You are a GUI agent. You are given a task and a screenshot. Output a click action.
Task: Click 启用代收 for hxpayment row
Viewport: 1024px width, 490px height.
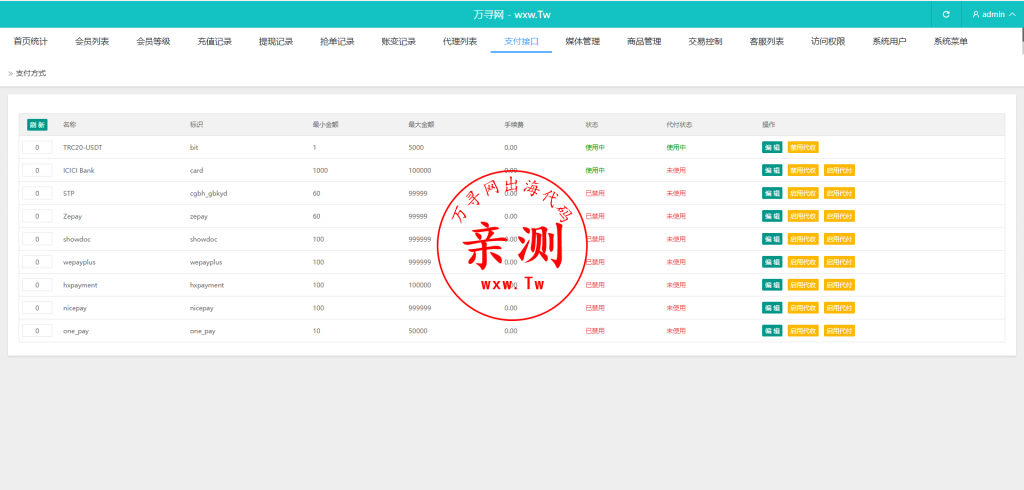803,285
